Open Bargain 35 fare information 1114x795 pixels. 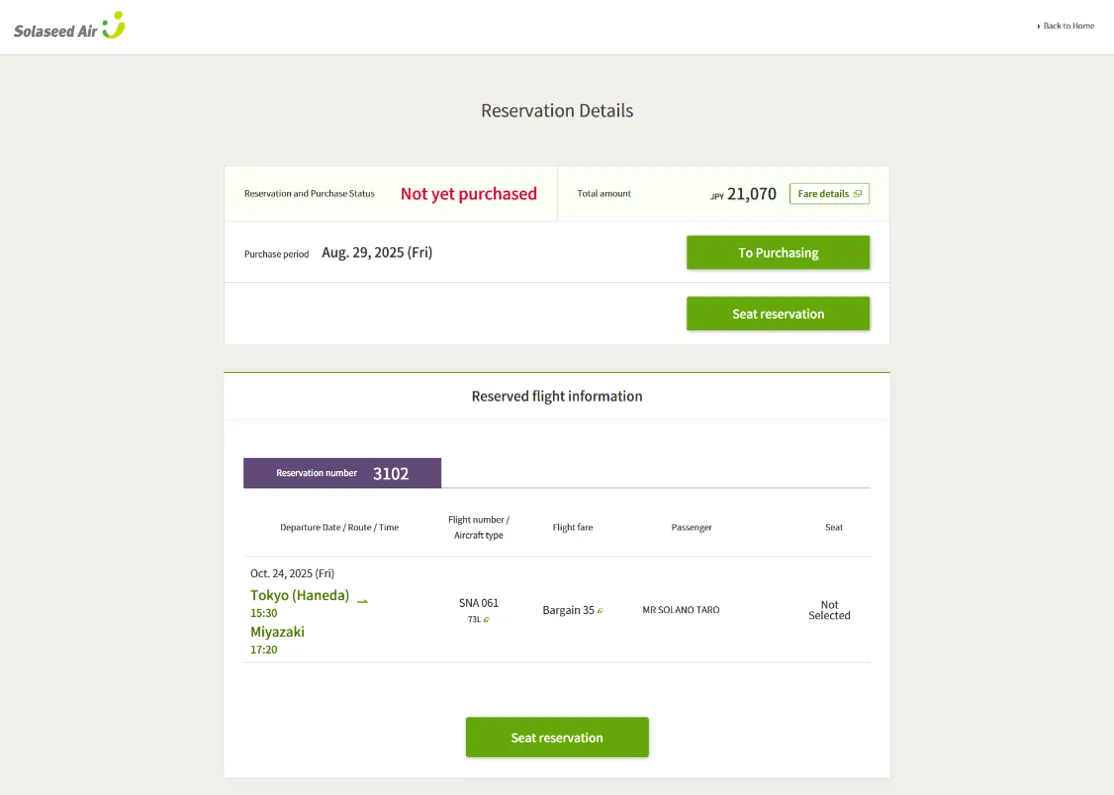click(x=568, y=610)
